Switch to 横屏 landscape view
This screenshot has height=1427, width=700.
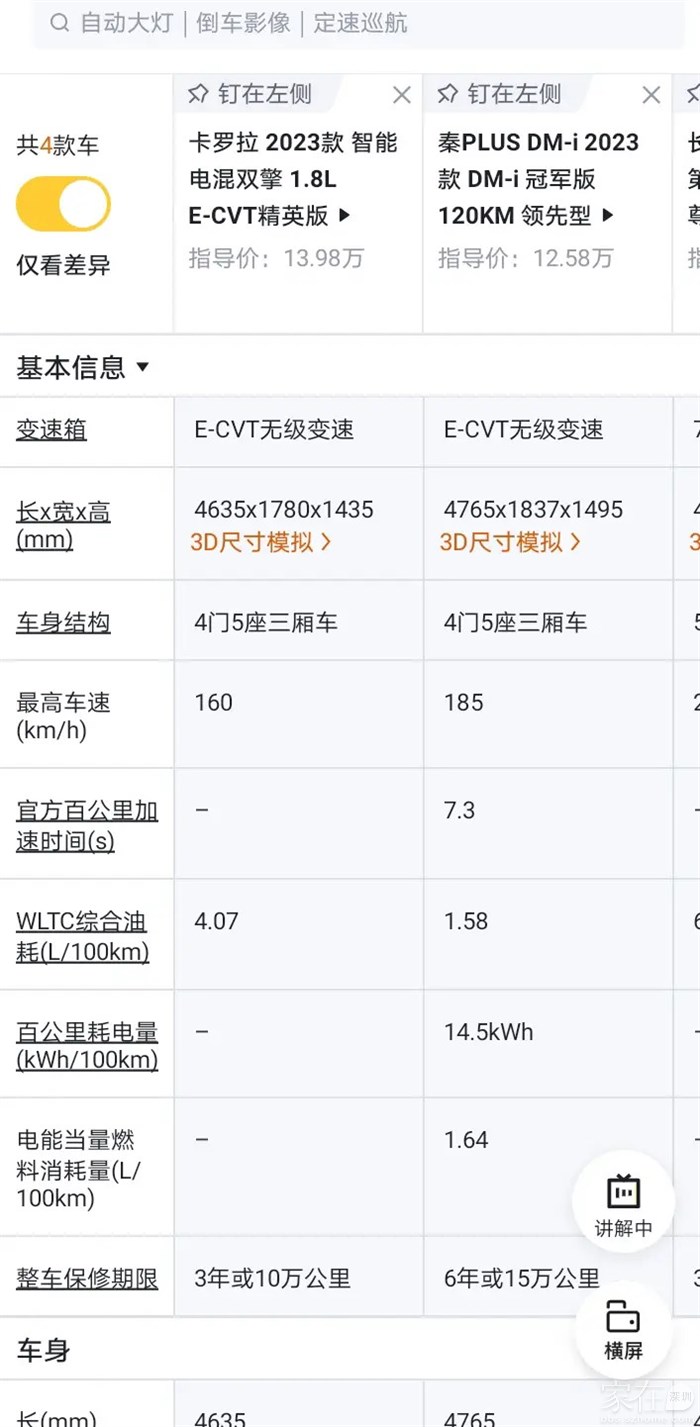623,1328
